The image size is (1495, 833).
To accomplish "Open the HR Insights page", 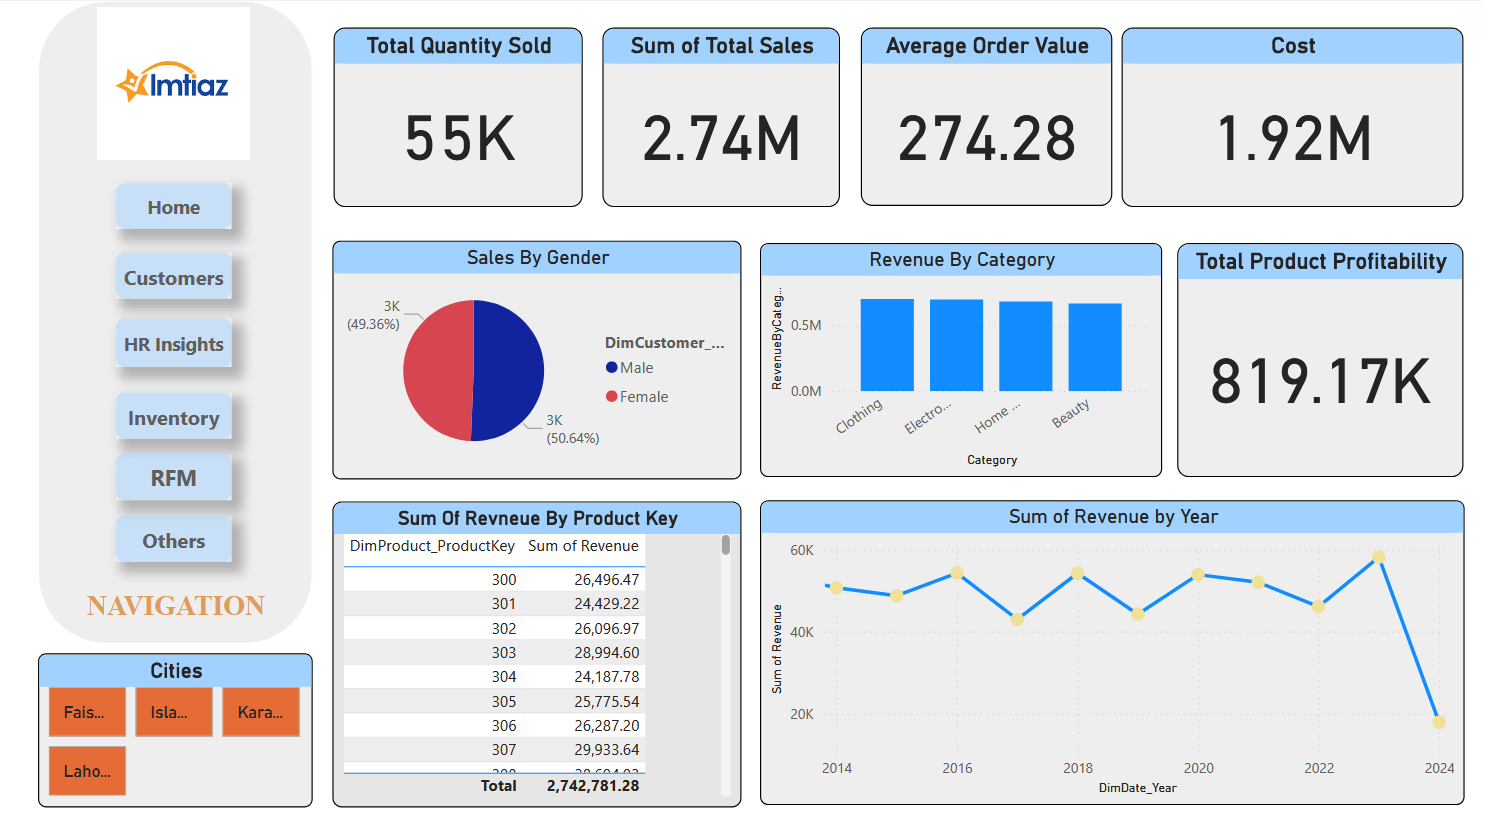I will pyautogui.click(x=173, y=344).
